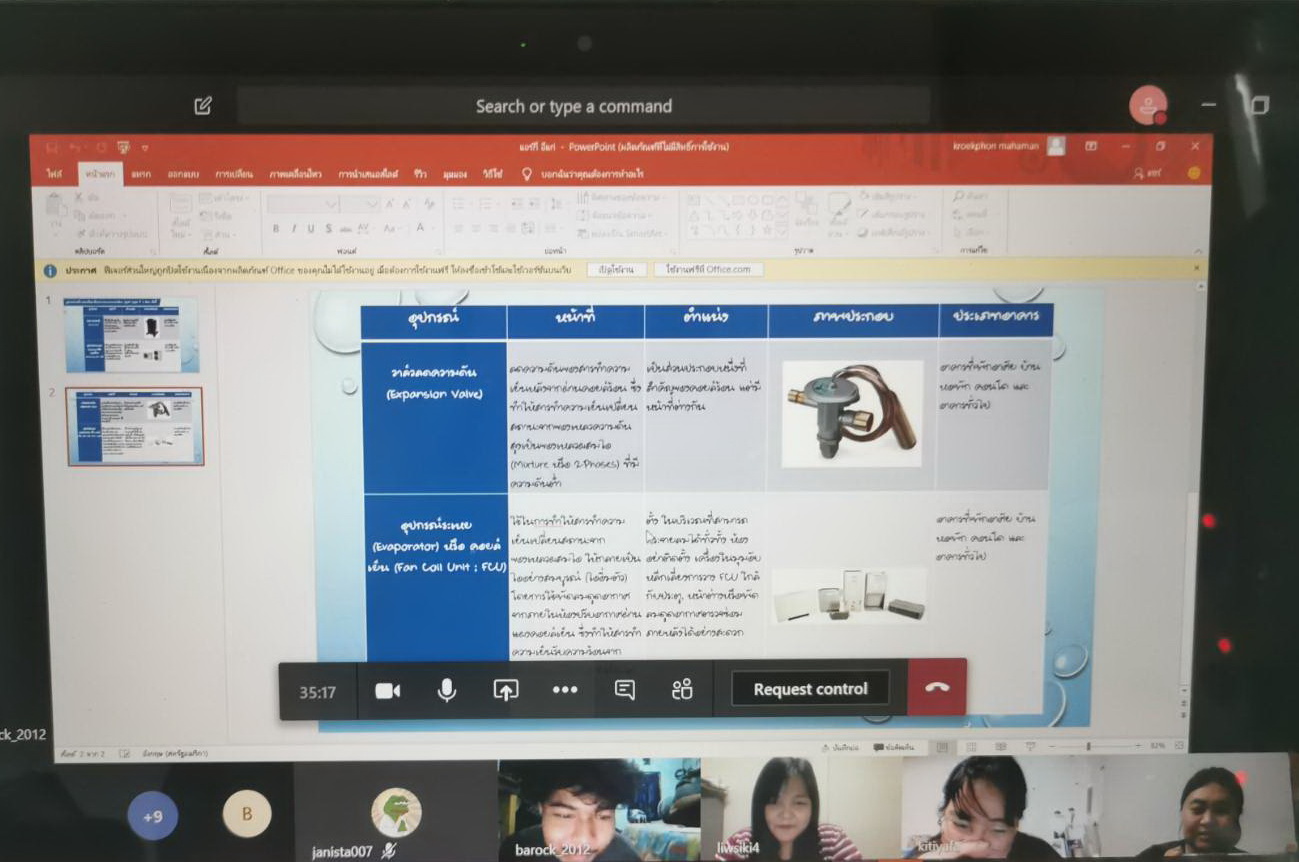
Task: Open more actions ellipsis menu
Action: (x=565, y=690)
